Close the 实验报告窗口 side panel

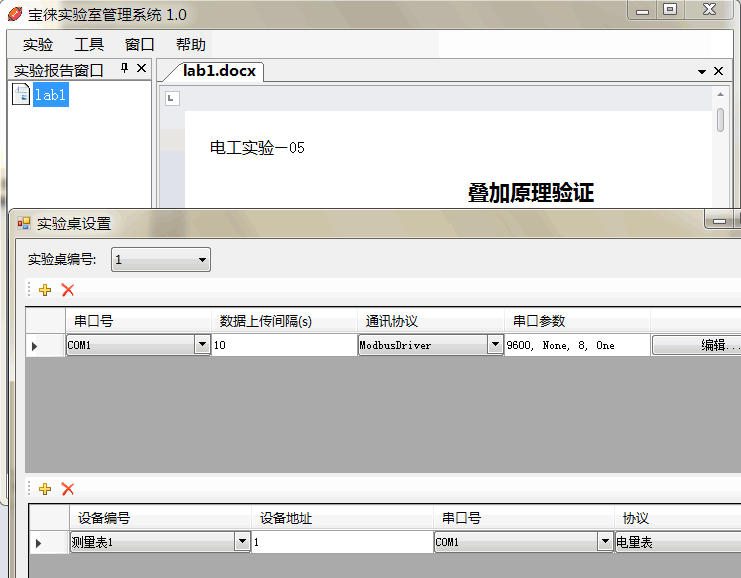coord(141,69)
